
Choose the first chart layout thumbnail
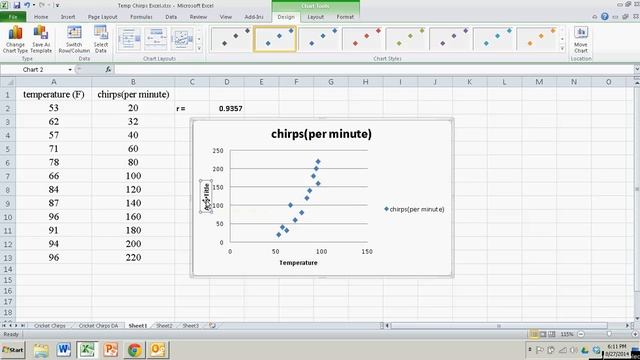[129, 40]
